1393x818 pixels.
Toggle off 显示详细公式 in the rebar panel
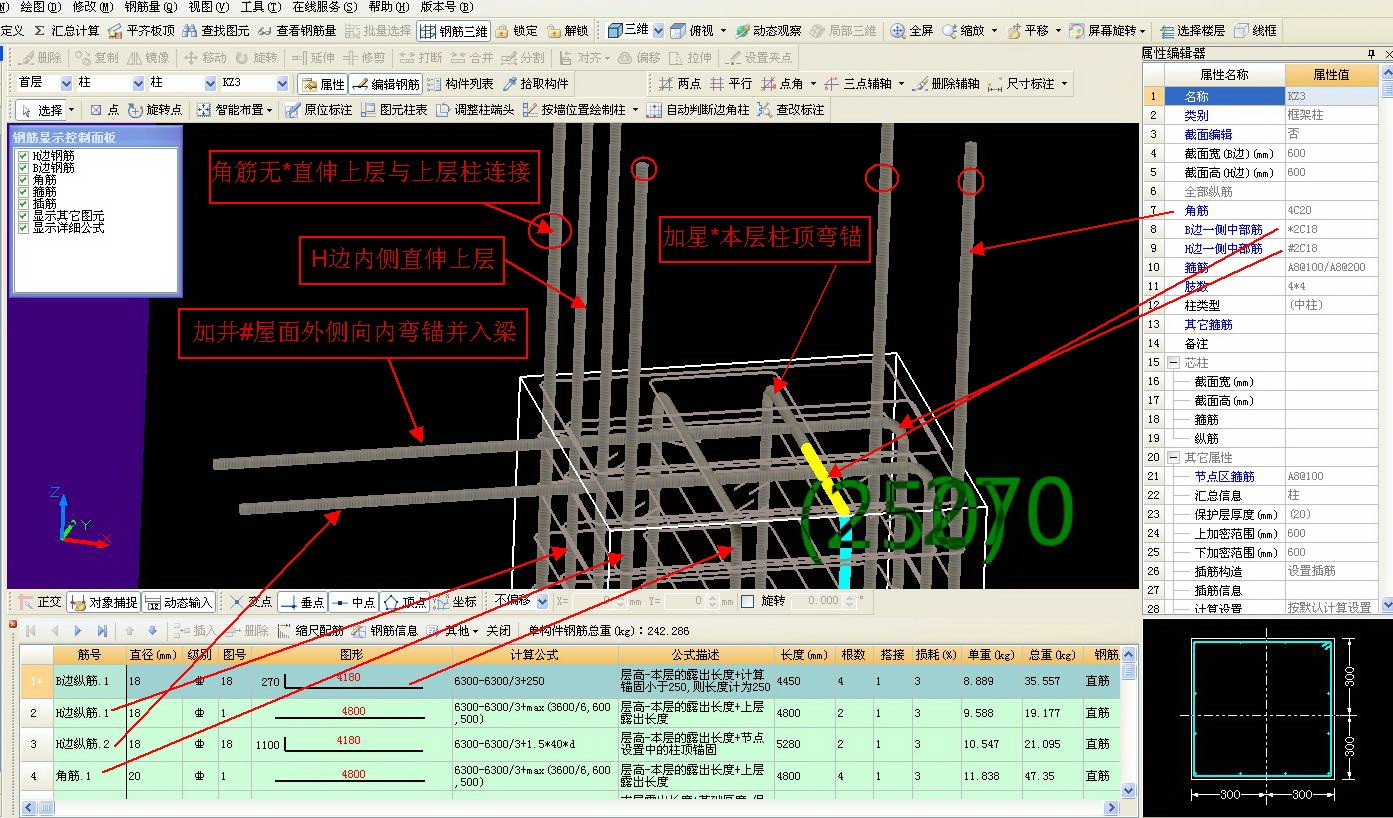point(22,228)
